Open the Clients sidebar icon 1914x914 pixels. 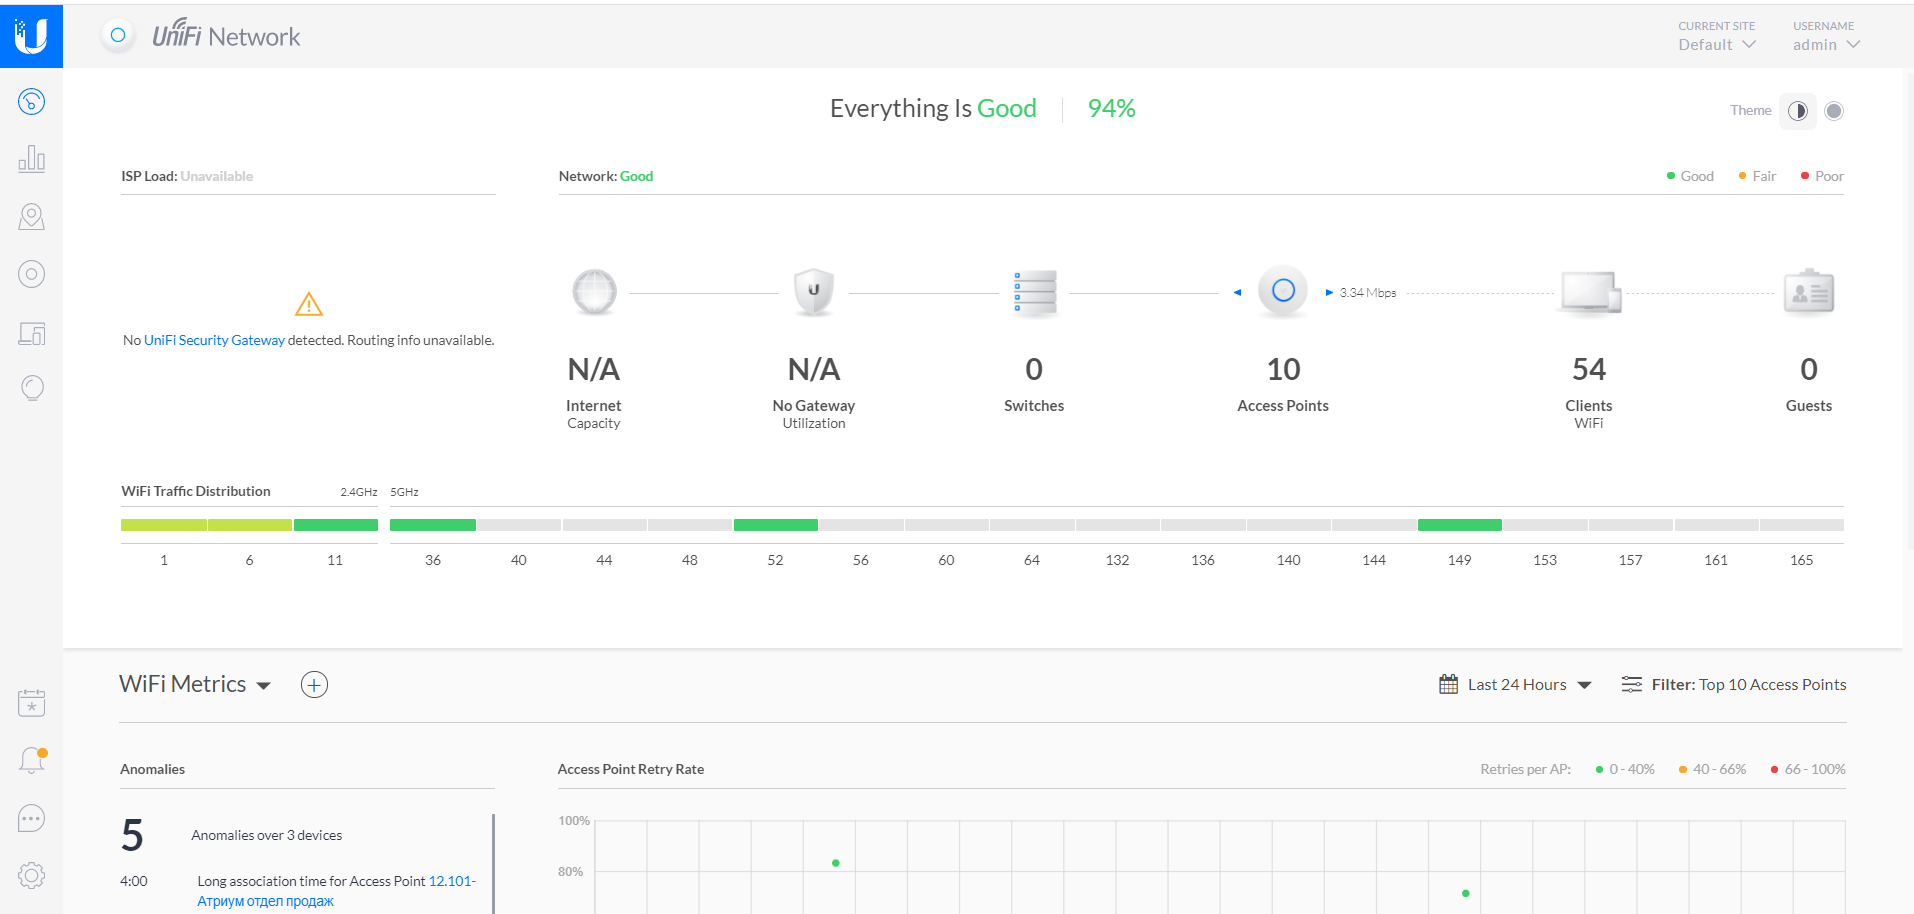click(x=32, y=333)
